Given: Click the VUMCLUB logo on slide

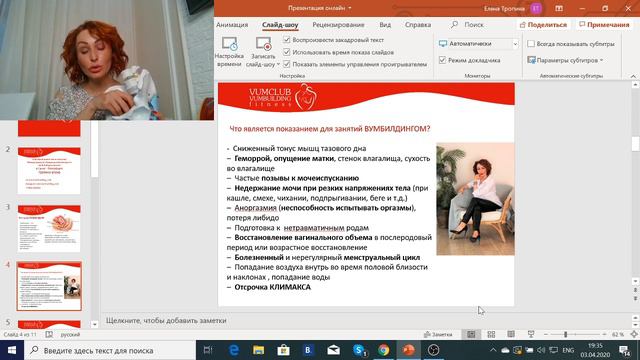Looking at the screenshot, I should coord(282,98).
